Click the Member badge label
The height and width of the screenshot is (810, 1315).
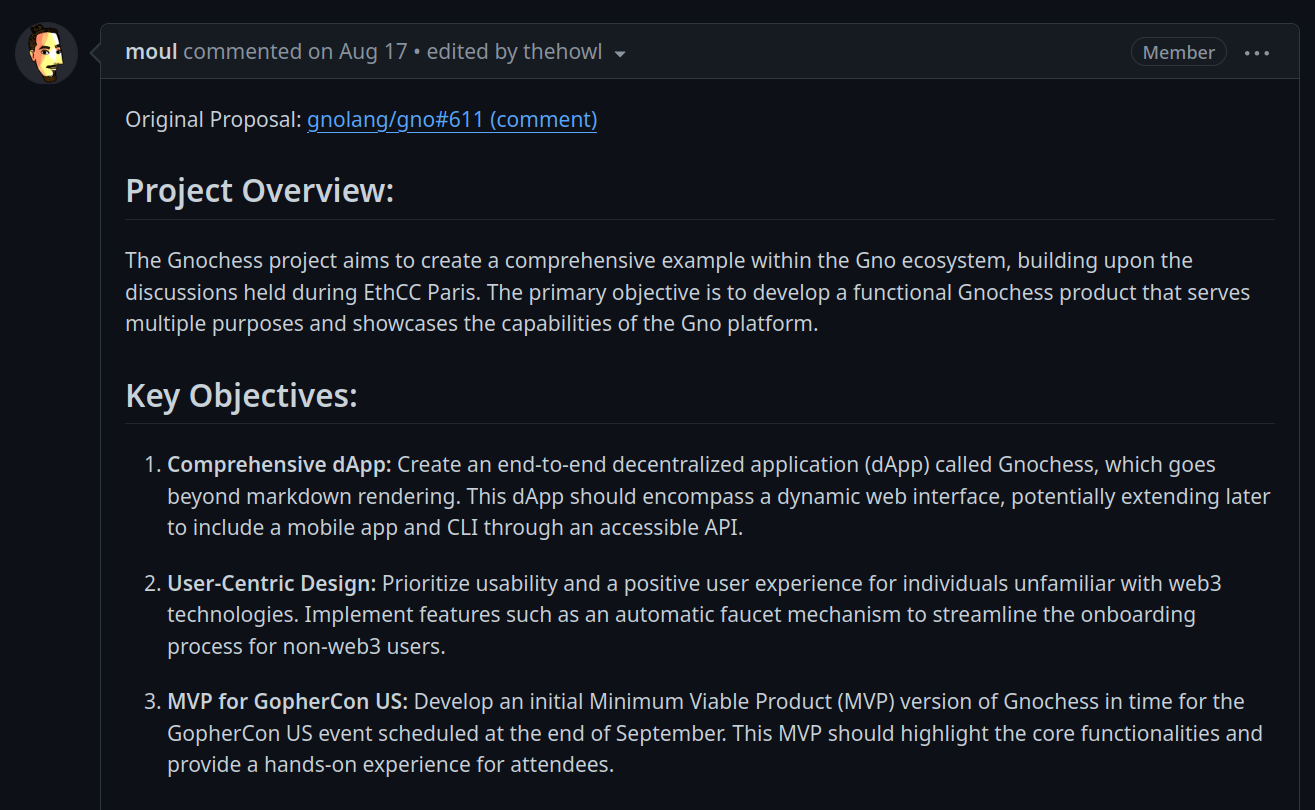point(1179,53)
